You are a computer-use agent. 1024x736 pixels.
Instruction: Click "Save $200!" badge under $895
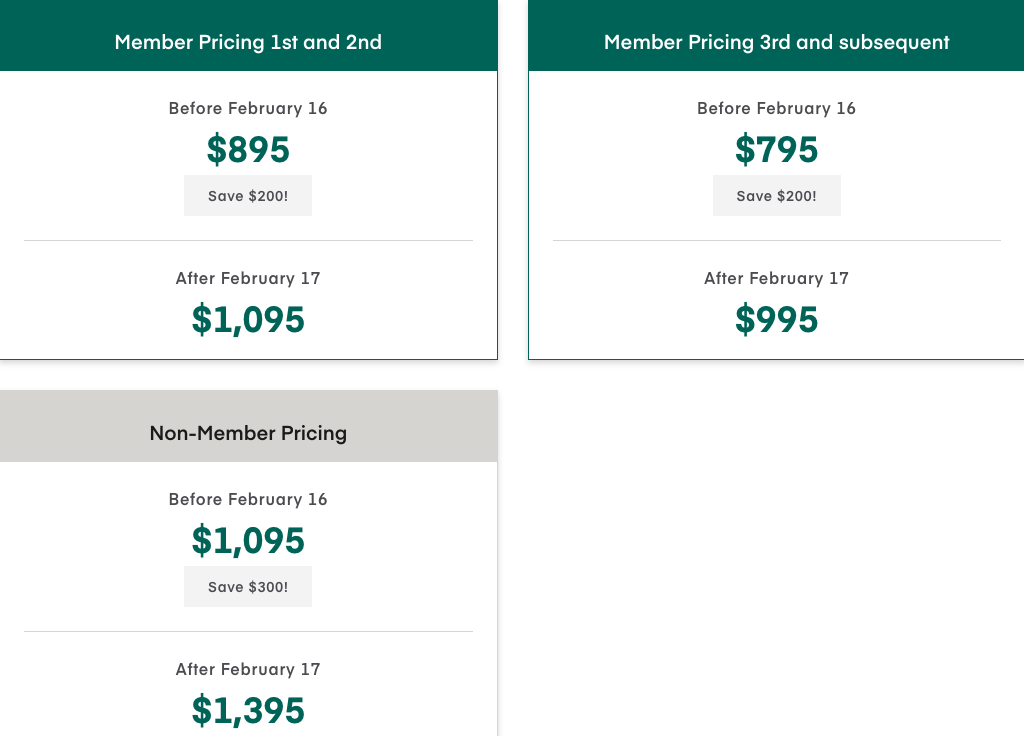248,196
